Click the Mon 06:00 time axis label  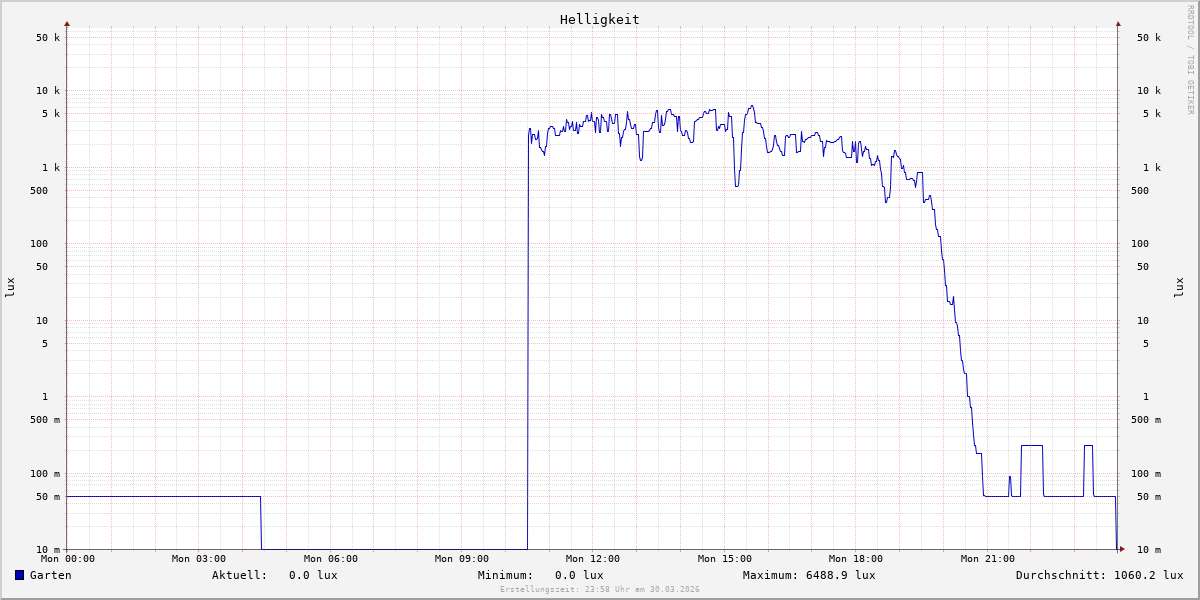click(x=331, y=559)
